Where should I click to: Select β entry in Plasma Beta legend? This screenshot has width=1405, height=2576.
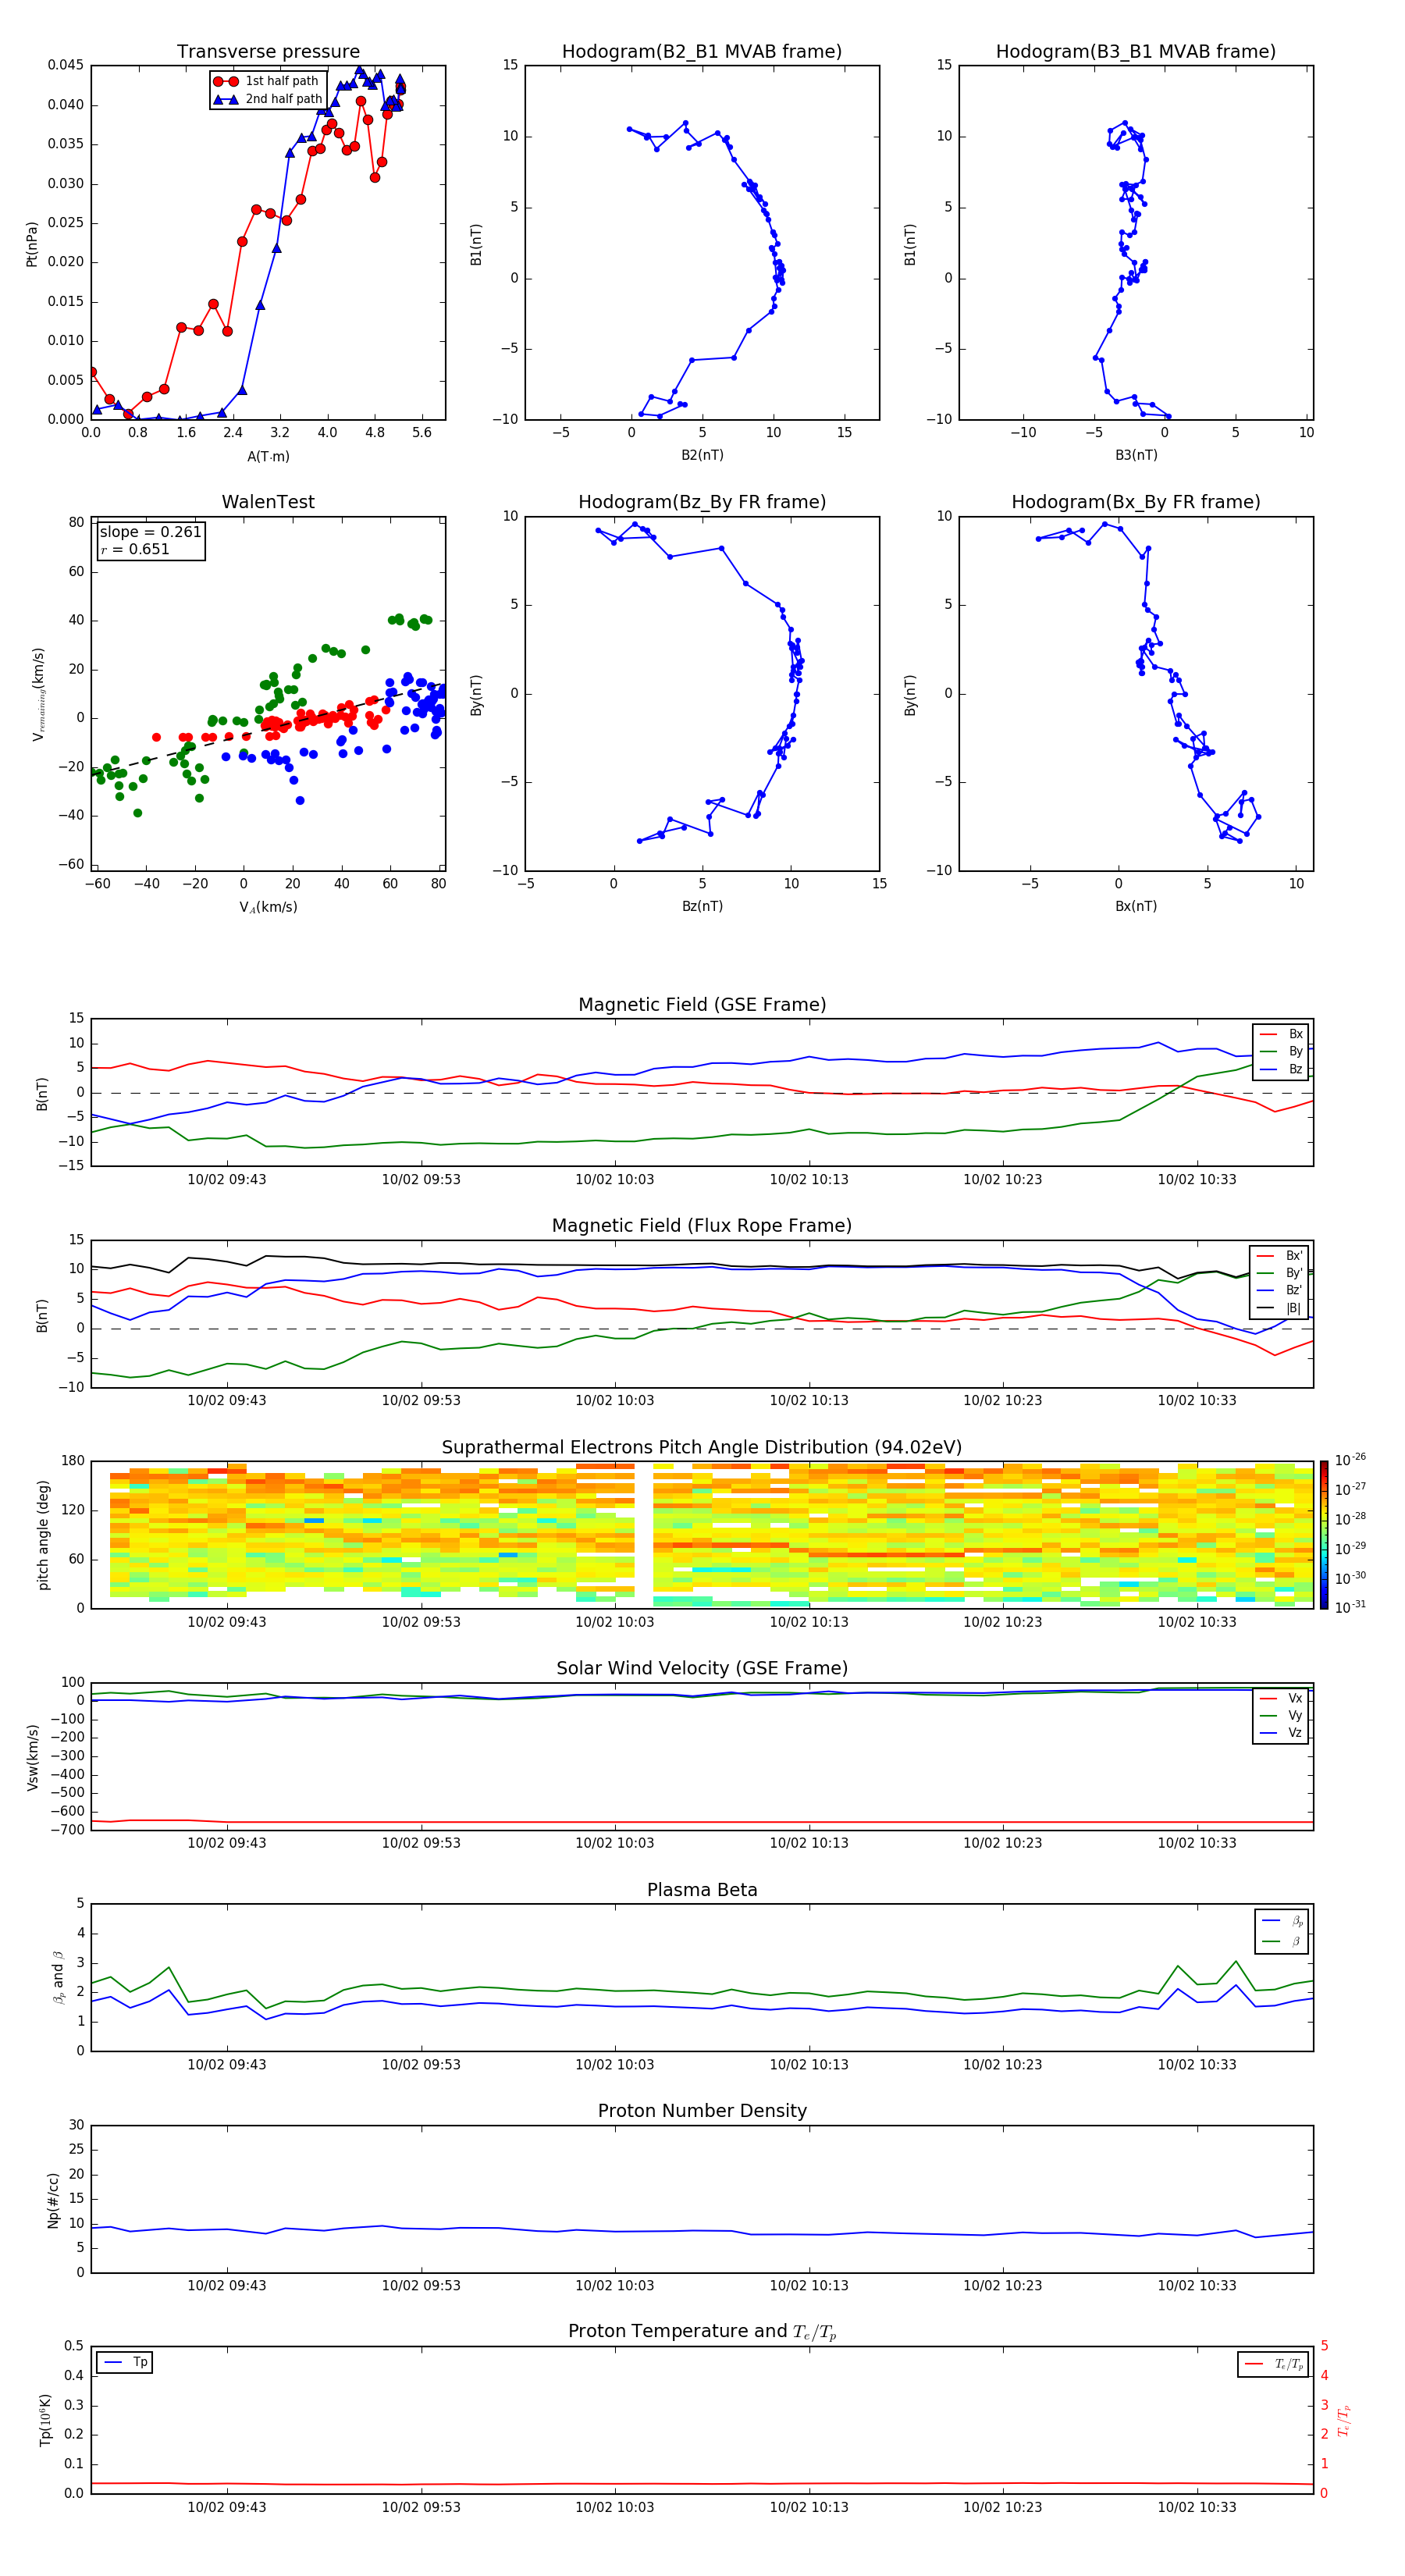coord(1282,1941)
